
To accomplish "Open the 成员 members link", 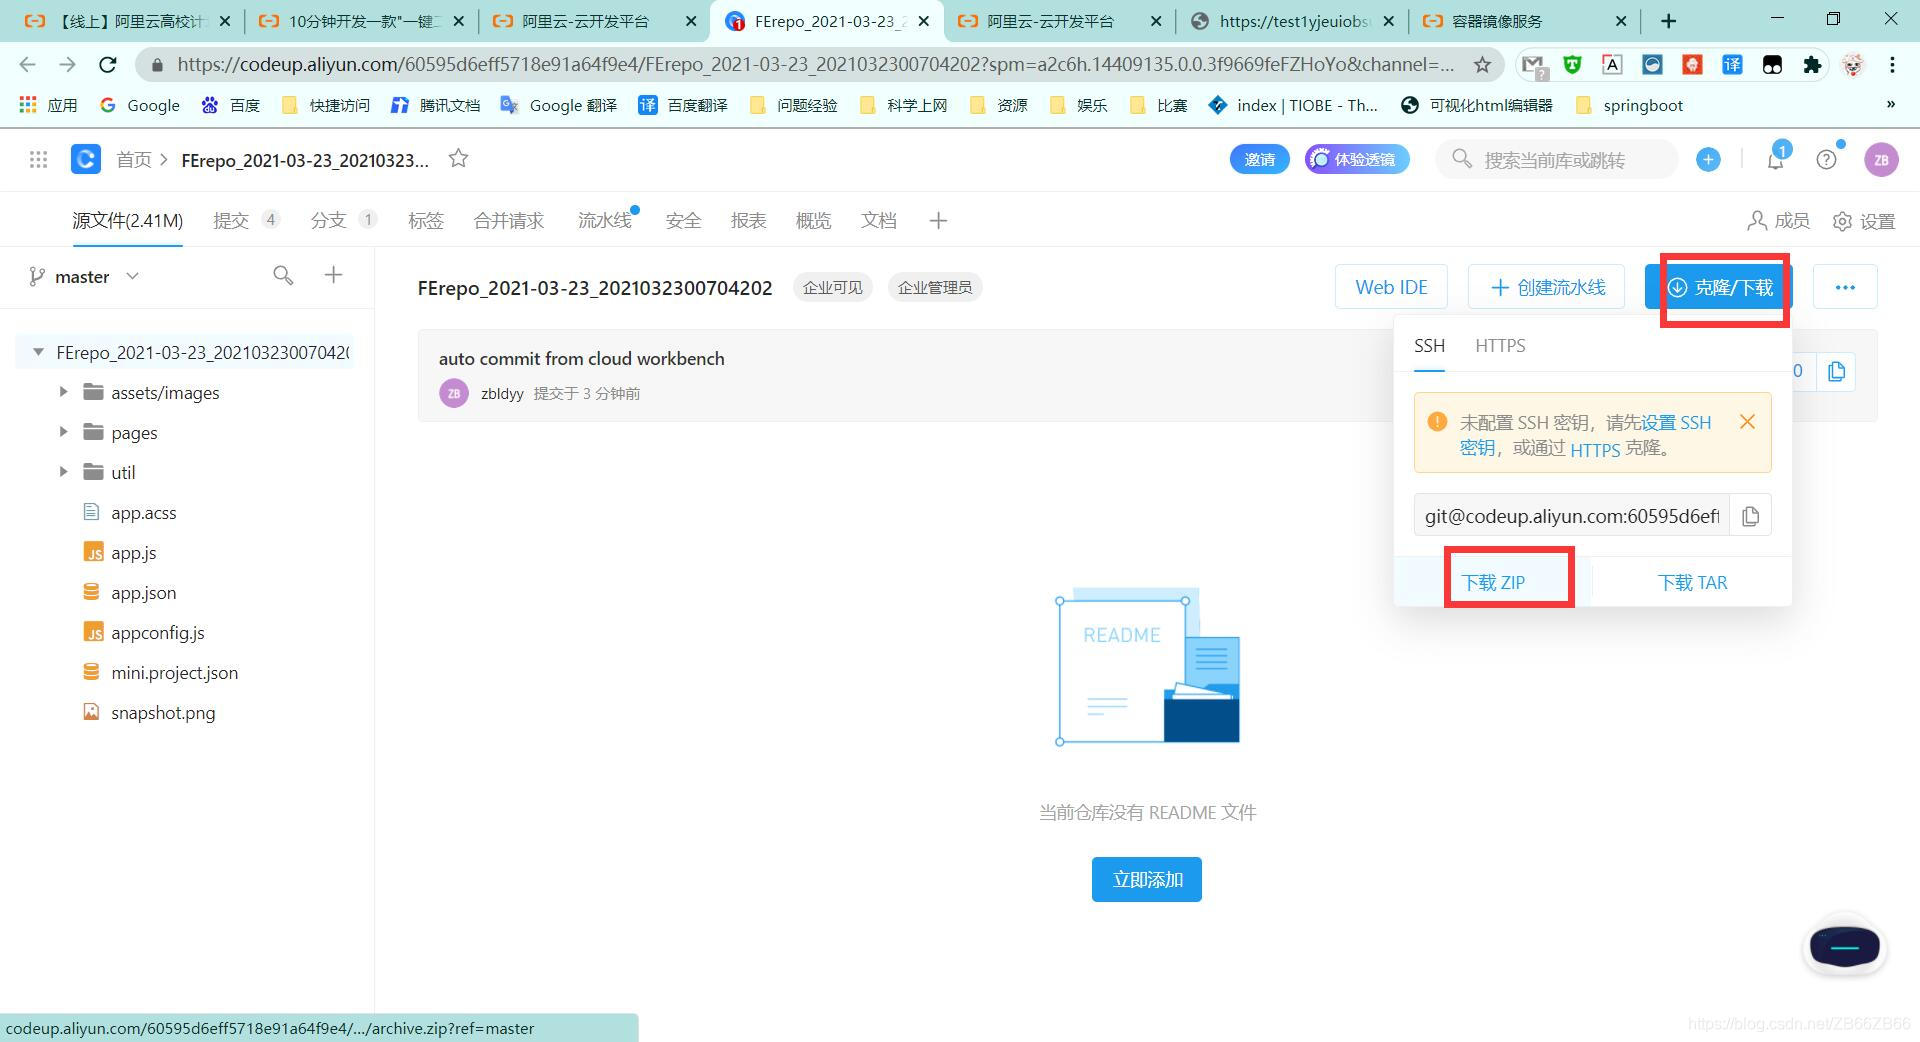I will (x=1778, y=221).
